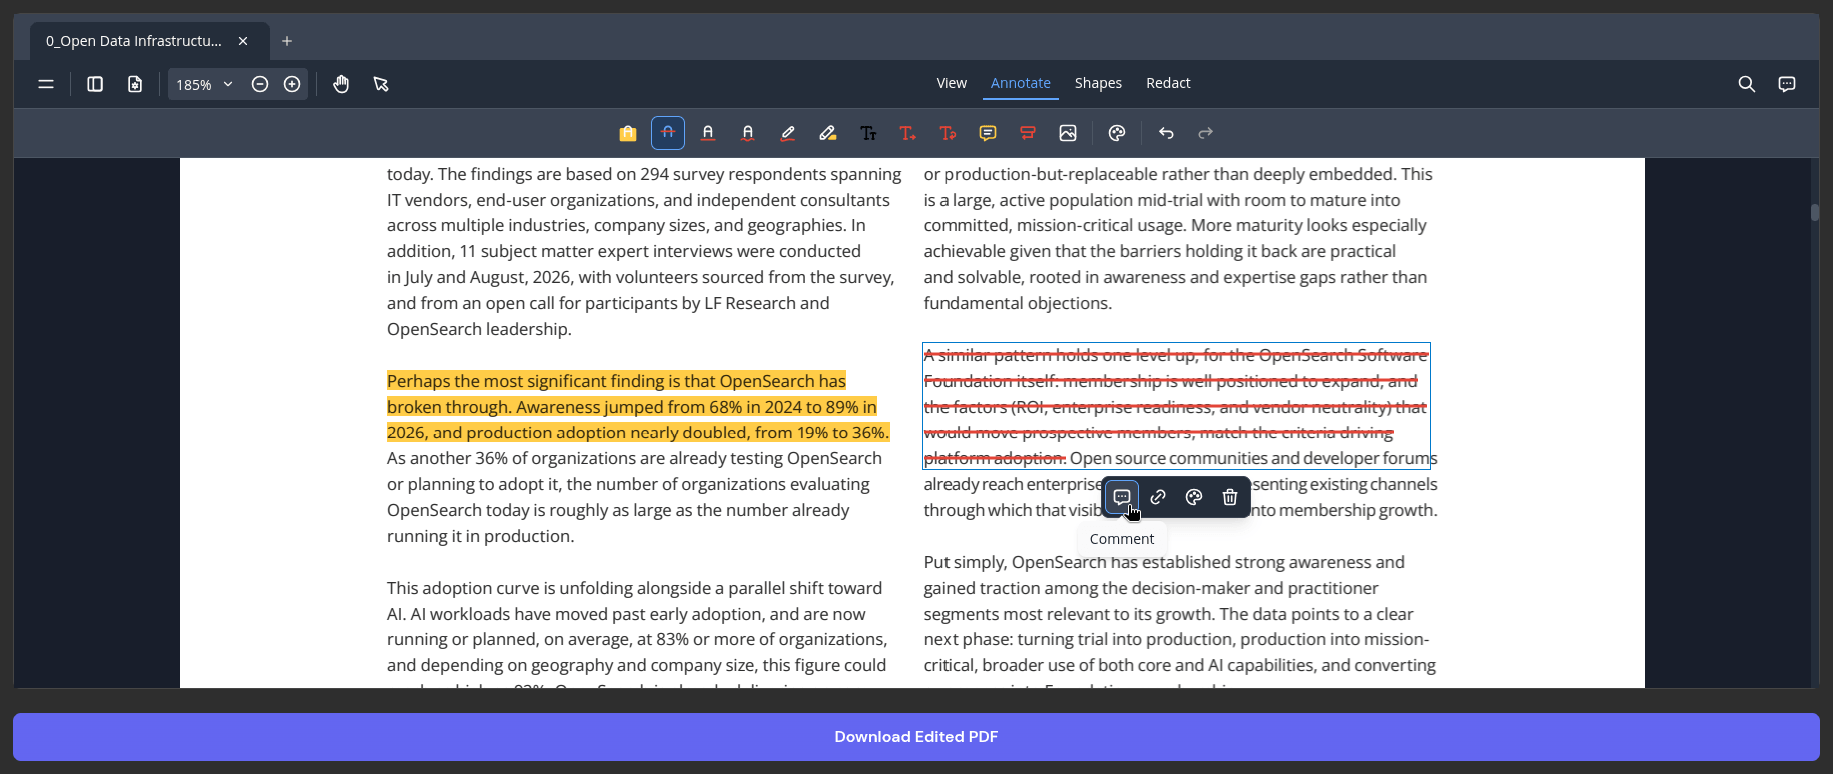
Task: Select the underline text tool
Action: click(x=708, y=133)
